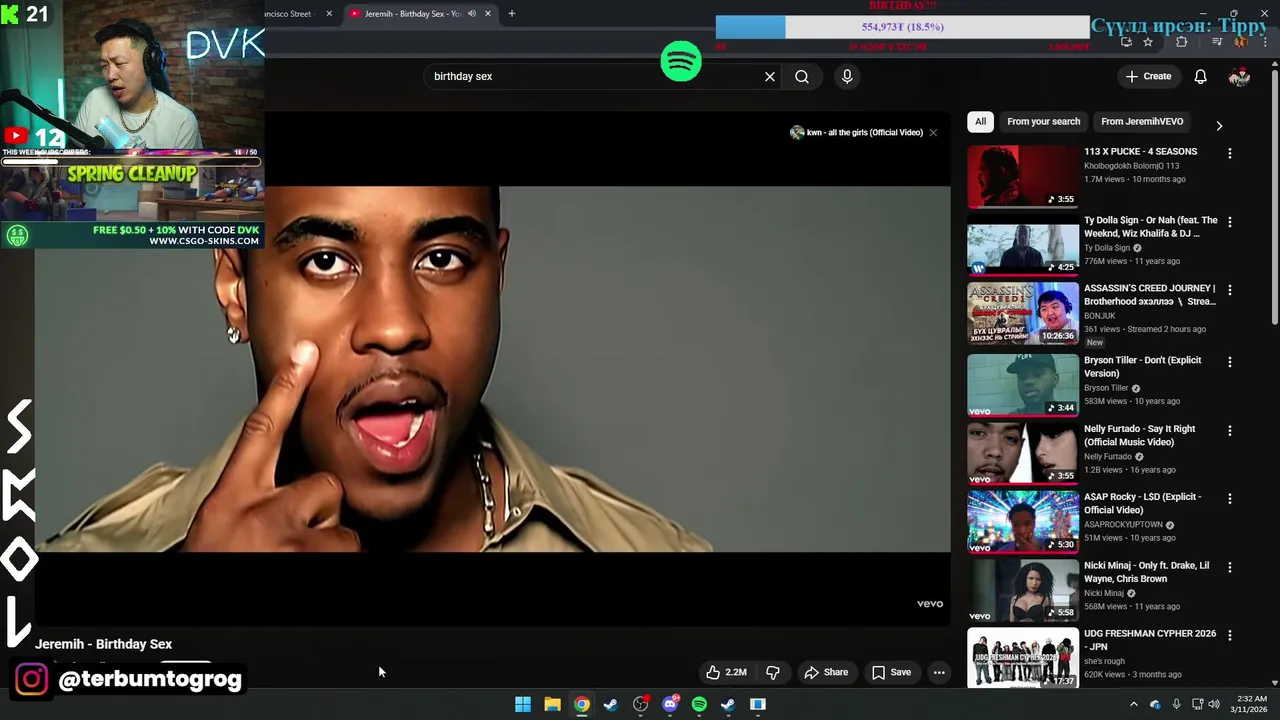Image resolution: width=1280 pixels, height=720 pixels.
Task: Open the options menu for Nelly Furtado - Say It Right
Action: tap(1230, 430)
